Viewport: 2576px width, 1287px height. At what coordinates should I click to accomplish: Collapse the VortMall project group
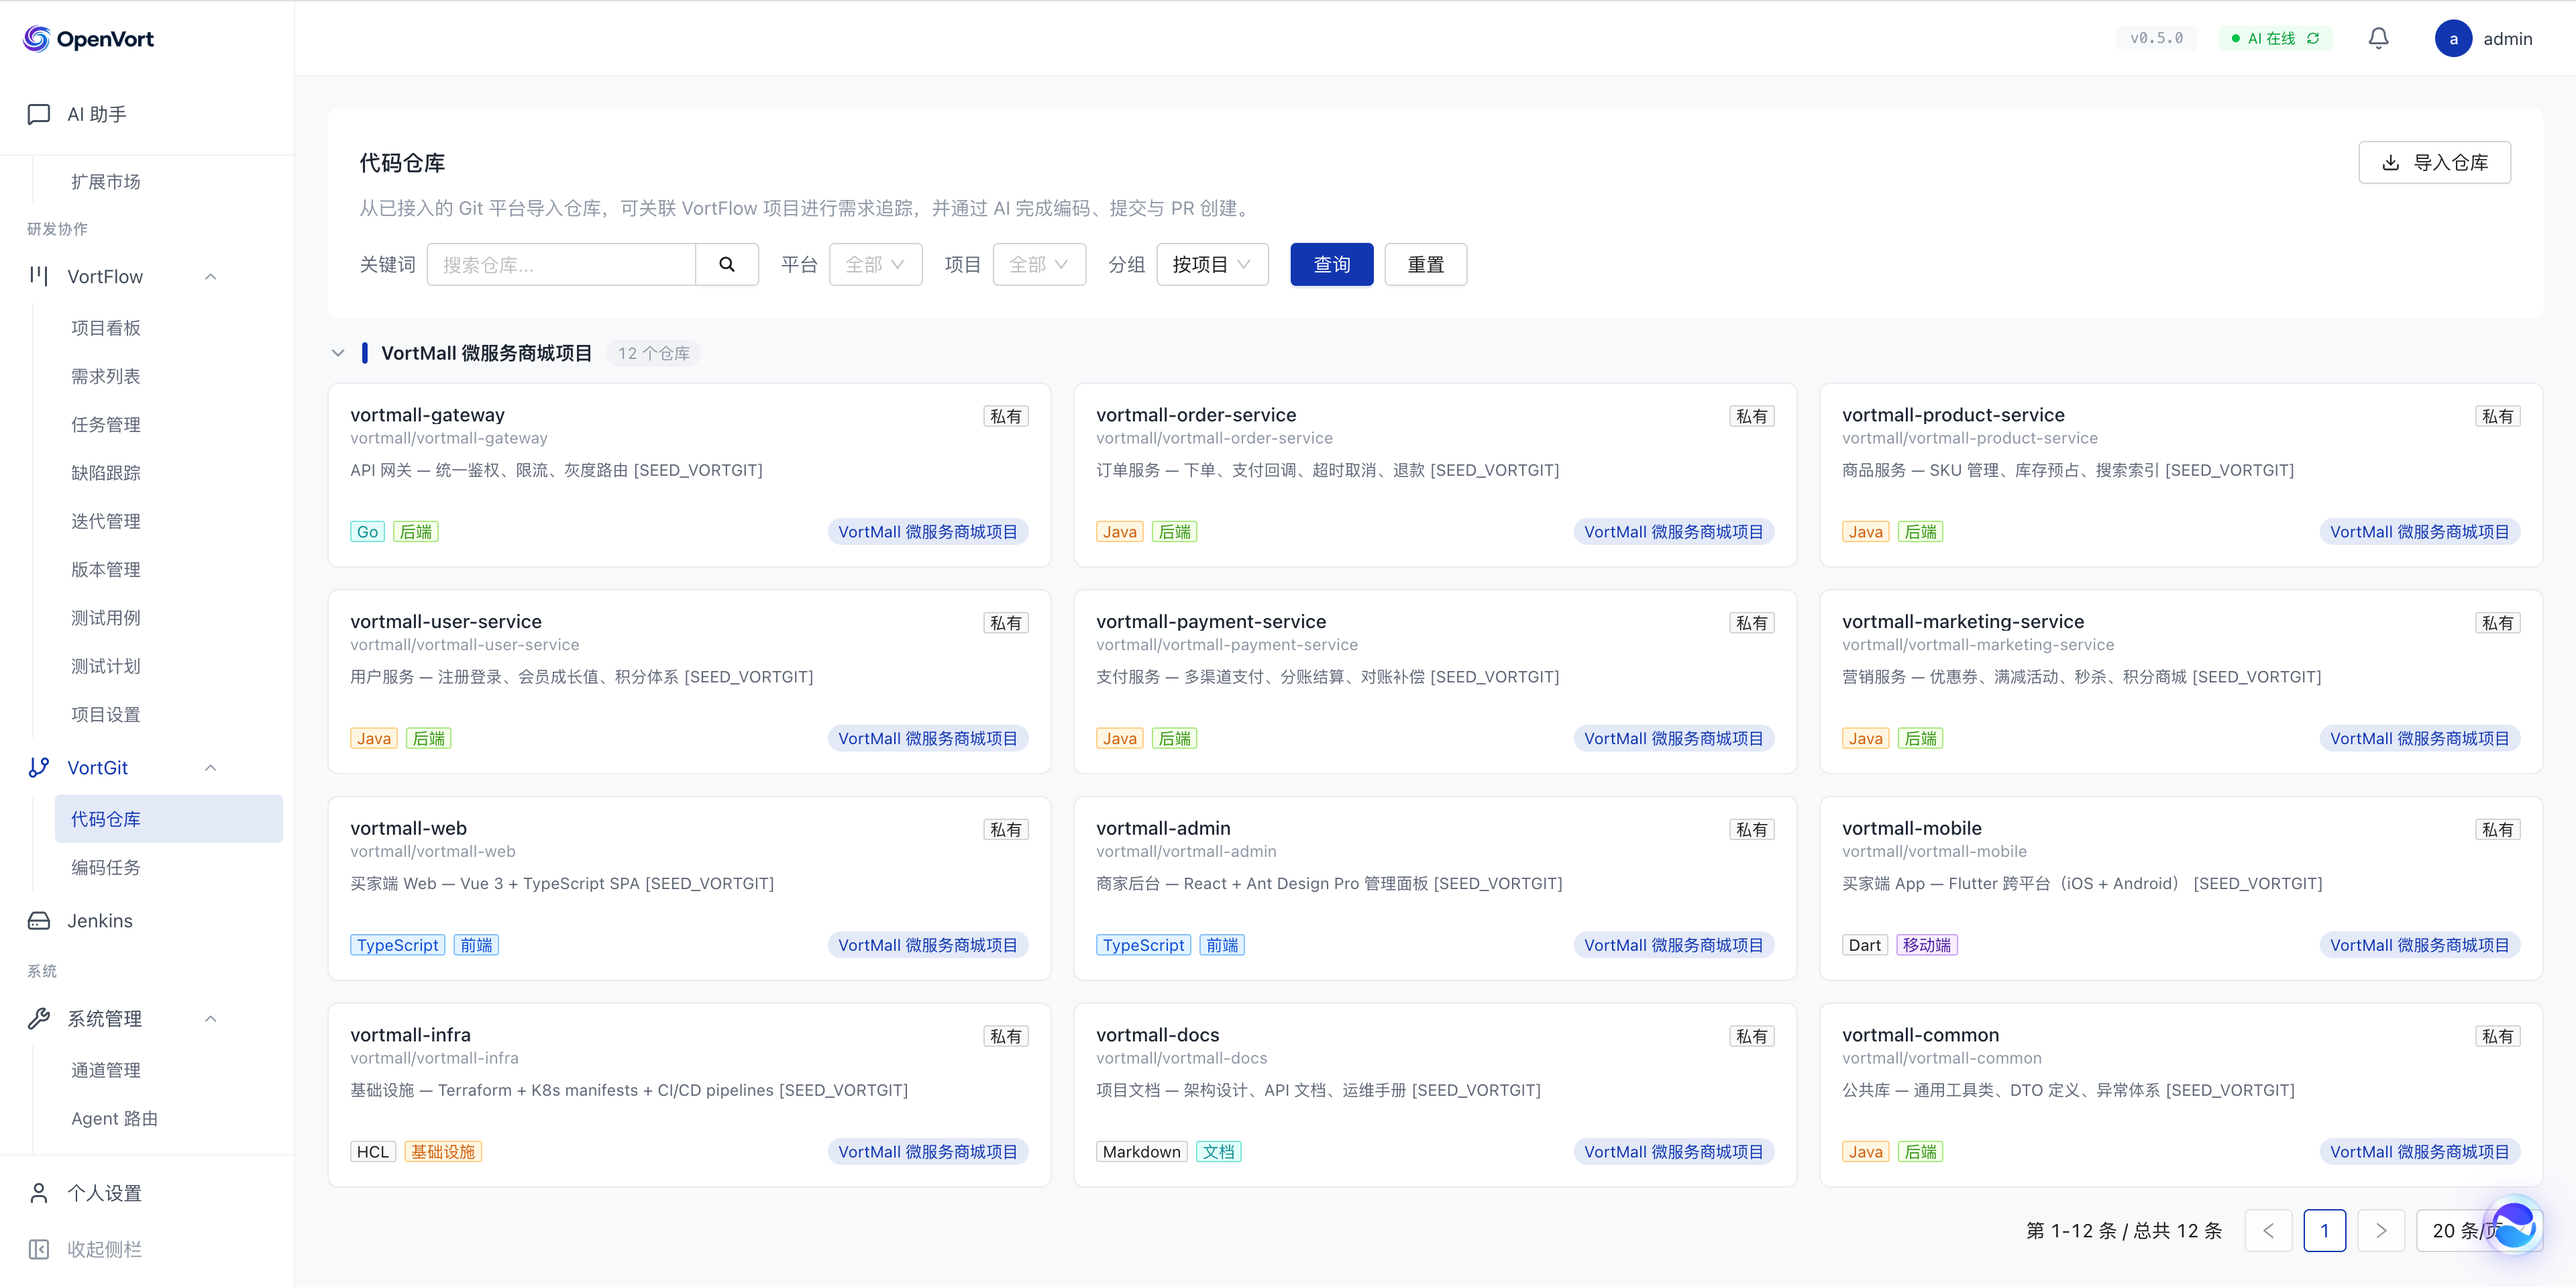coord(338,353)
